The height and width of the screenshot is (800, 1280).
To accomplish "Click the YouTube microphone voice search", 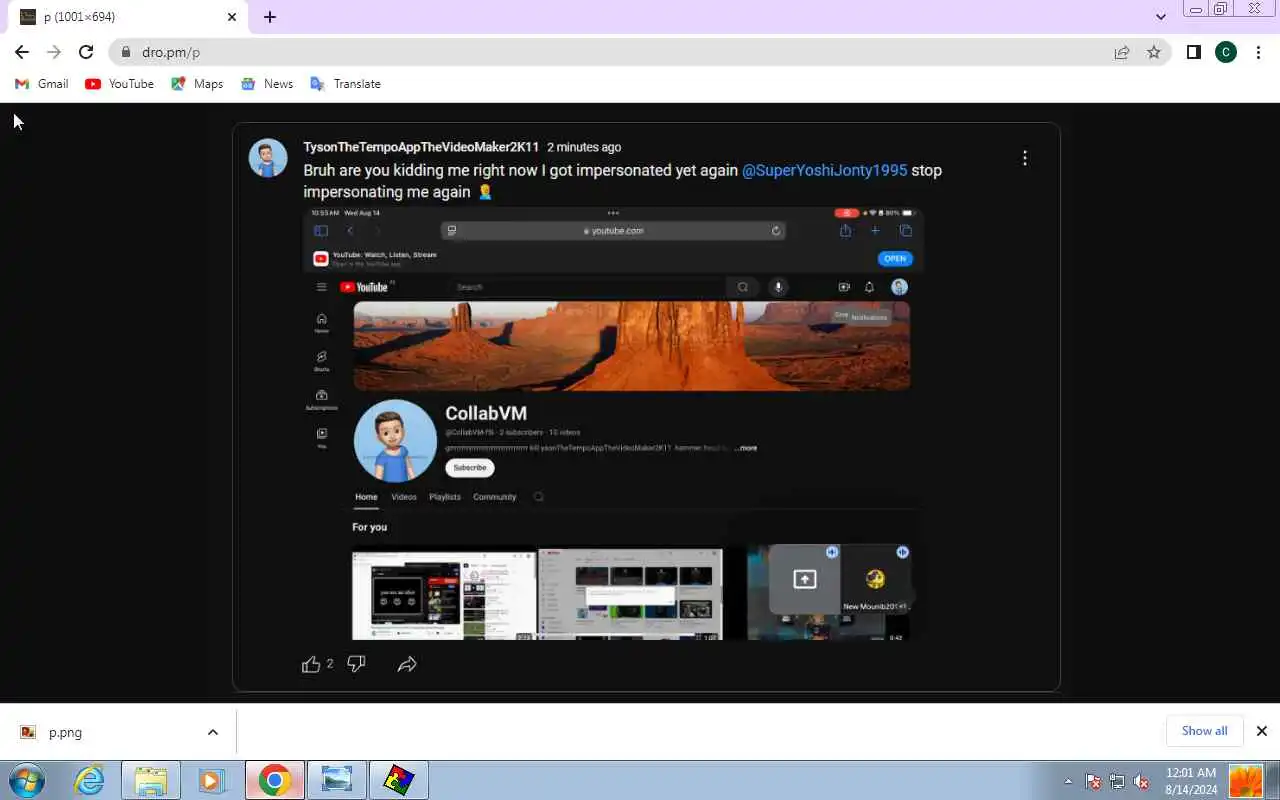I will coord(778,287).
